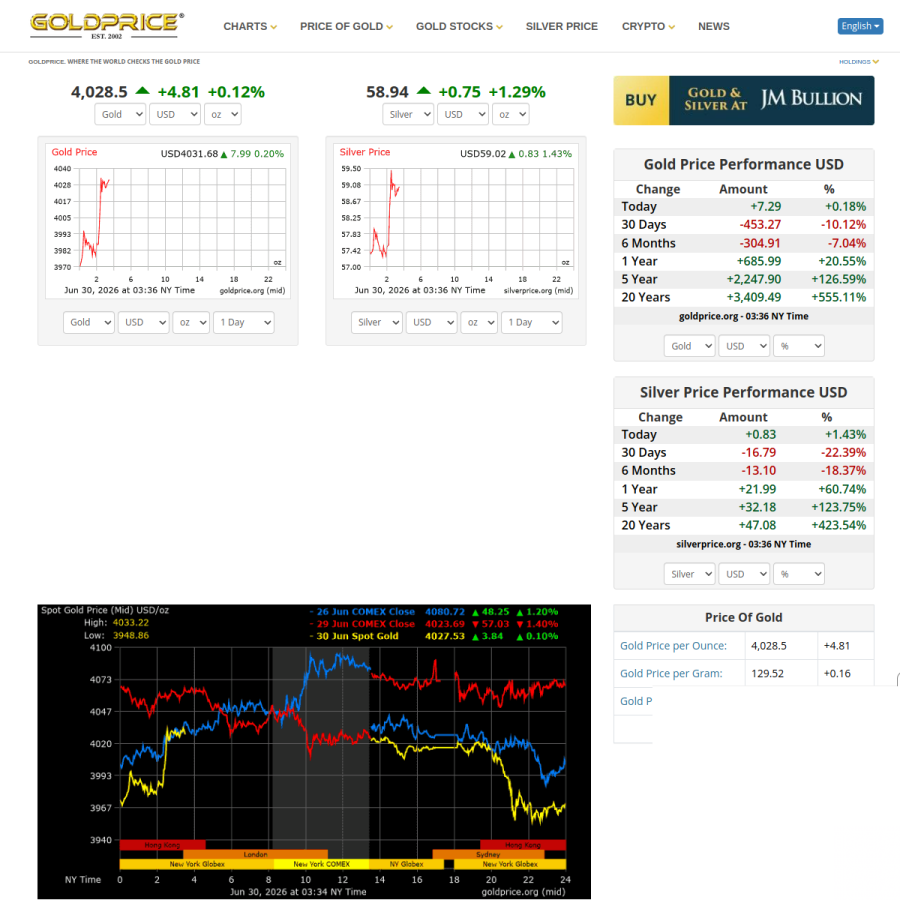Click the silverprice.org - 03:36 NY Time footer
This screenshot has width=900, height=900.
[743, 544]
